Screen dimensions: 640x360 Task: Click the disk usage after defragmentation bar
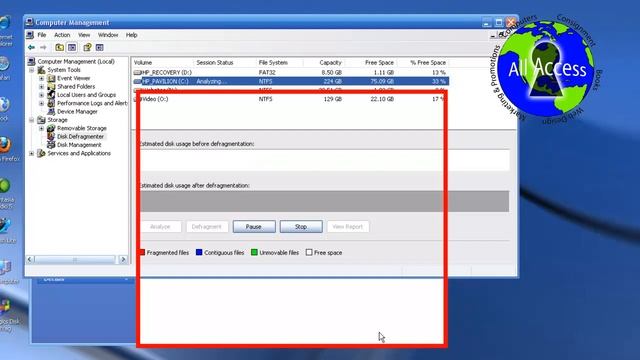pos(324,201)
